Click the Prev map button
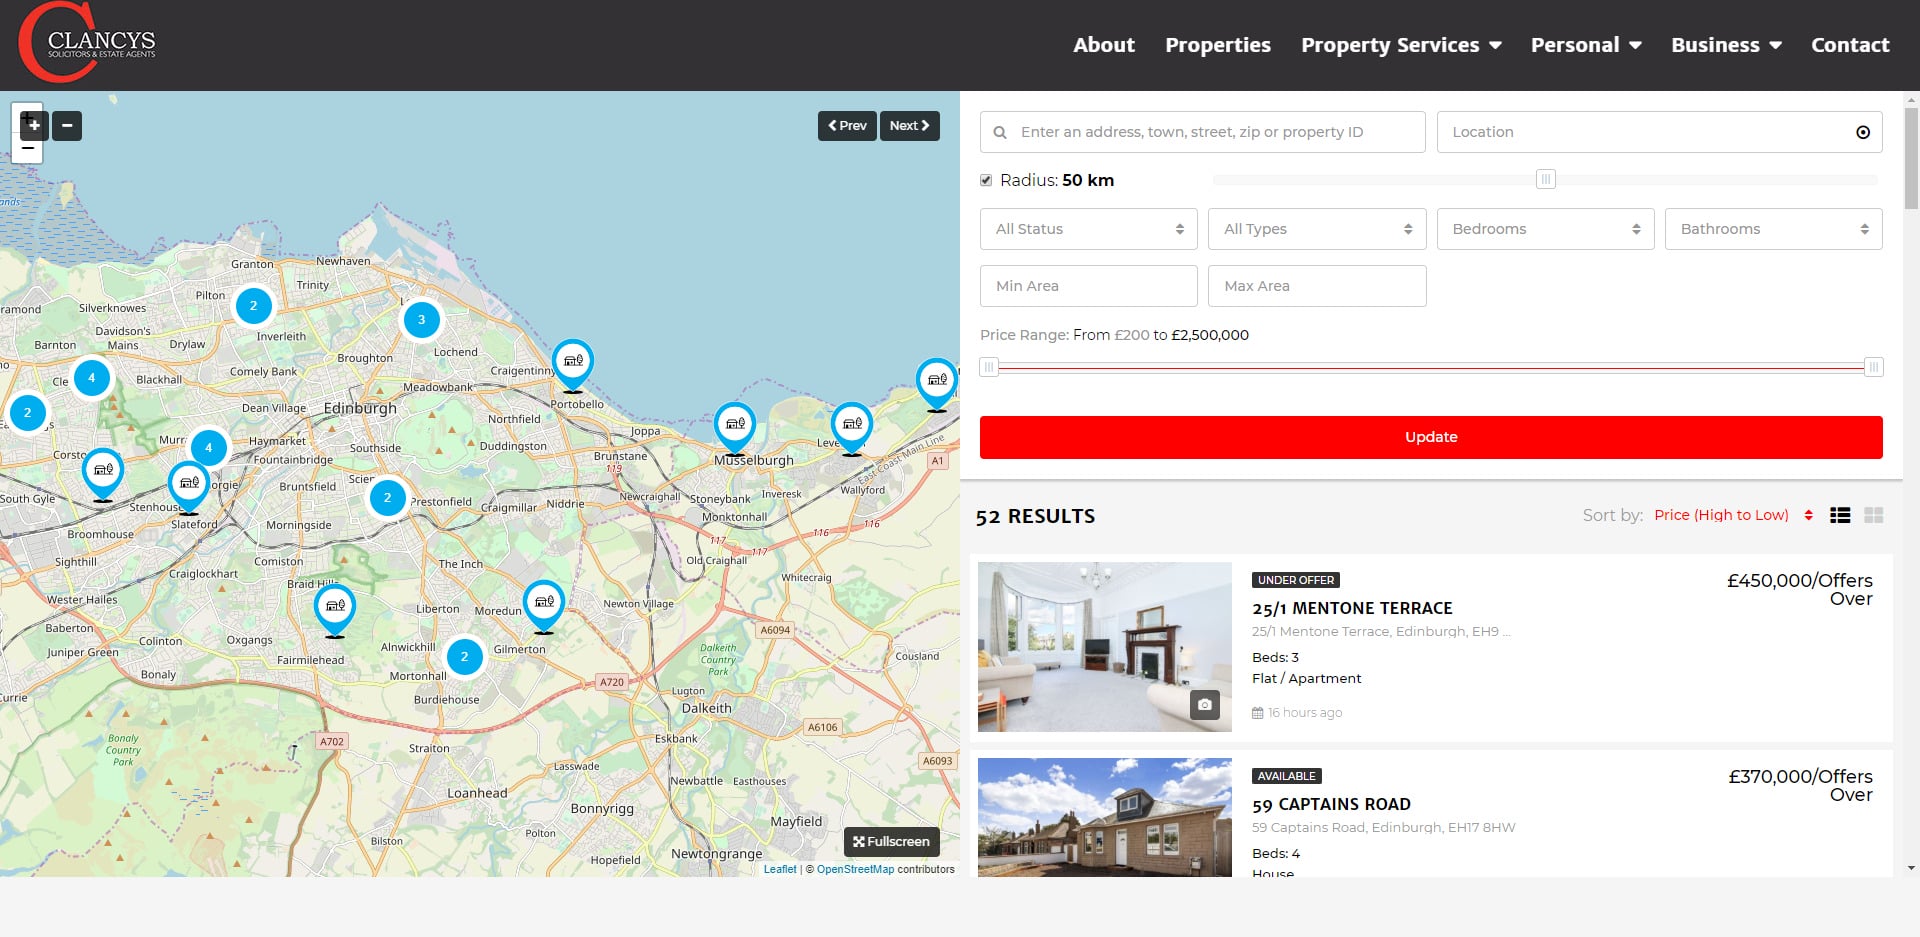Screen dimensions: 1920x937 (847, 126)
